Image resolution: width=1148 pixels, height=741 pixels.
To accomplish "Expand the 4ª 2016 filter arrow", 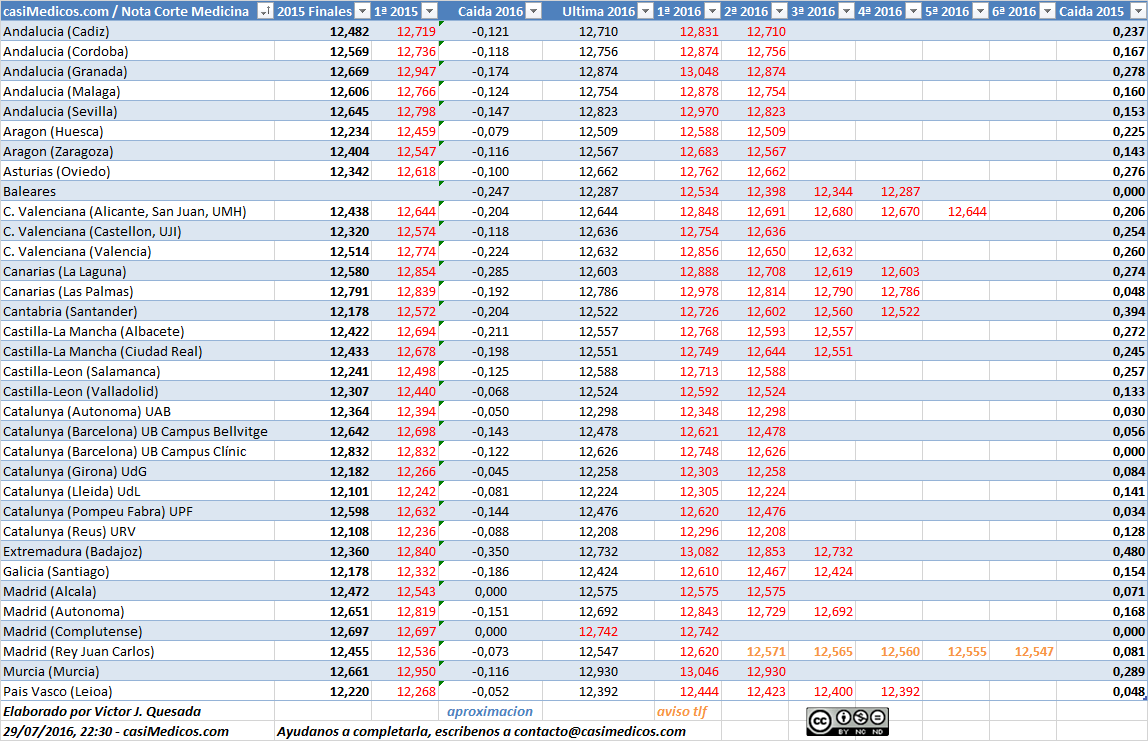I will coord(914,11).
